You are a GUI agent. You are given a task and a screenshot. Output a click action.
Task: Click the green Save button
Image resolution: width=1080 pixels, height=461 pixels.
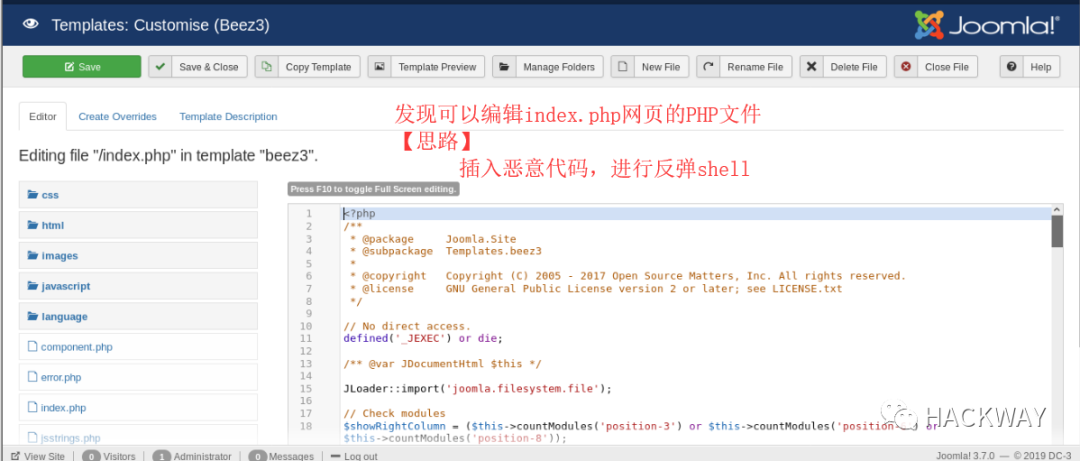click(x=82, y=67)
